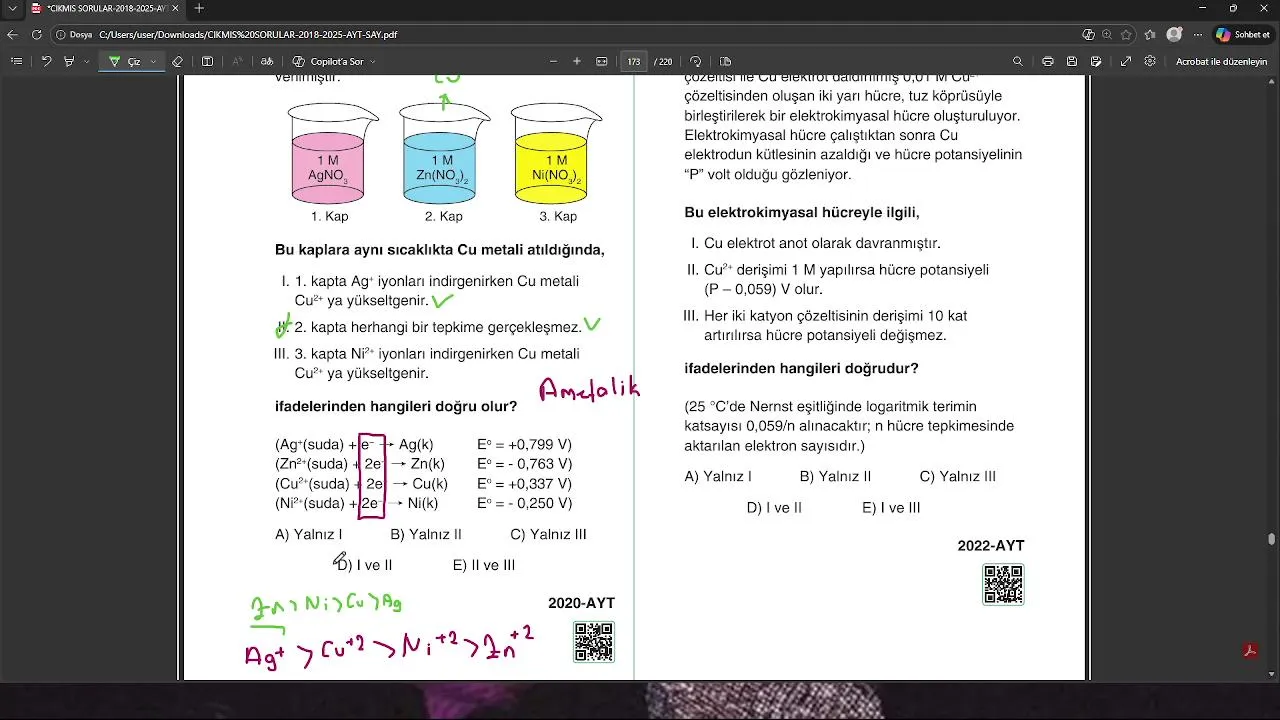1280x720 pixels.
Task: Click the '2022-AYT' label
Action: click(991, 546)
